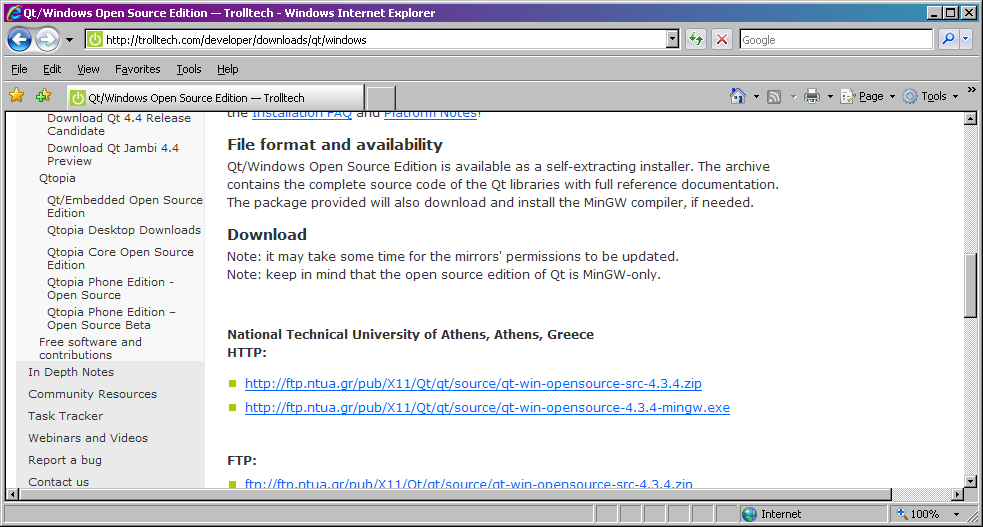The height and width of the screenshot is (527, 983).
Task: Click the Platform Notes link
Action: pyautogui.click(x=430, y=113)
